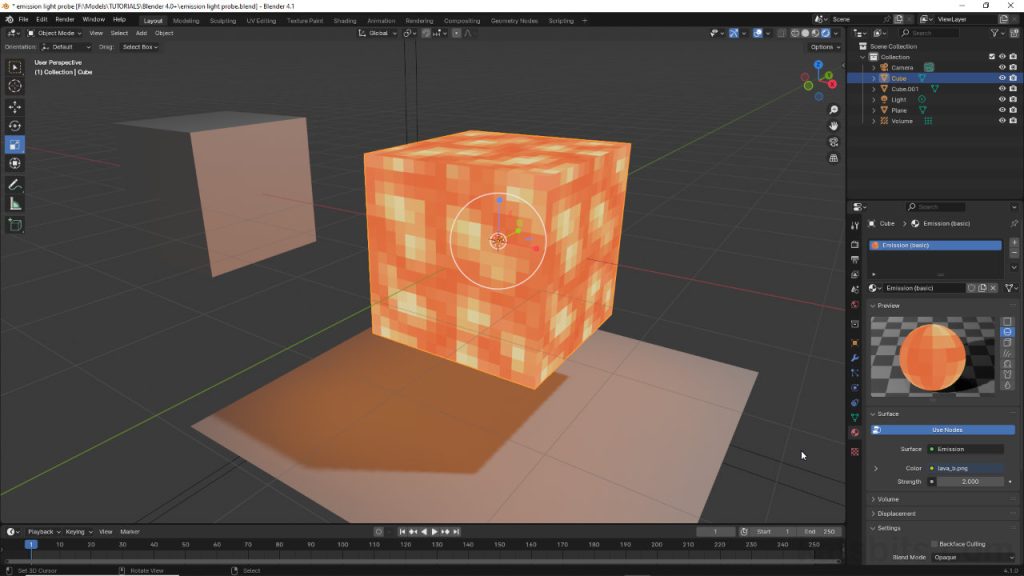
Task: Hide the Light object in the outliner
Action: pyautogui.click(x=1003, y=99)
